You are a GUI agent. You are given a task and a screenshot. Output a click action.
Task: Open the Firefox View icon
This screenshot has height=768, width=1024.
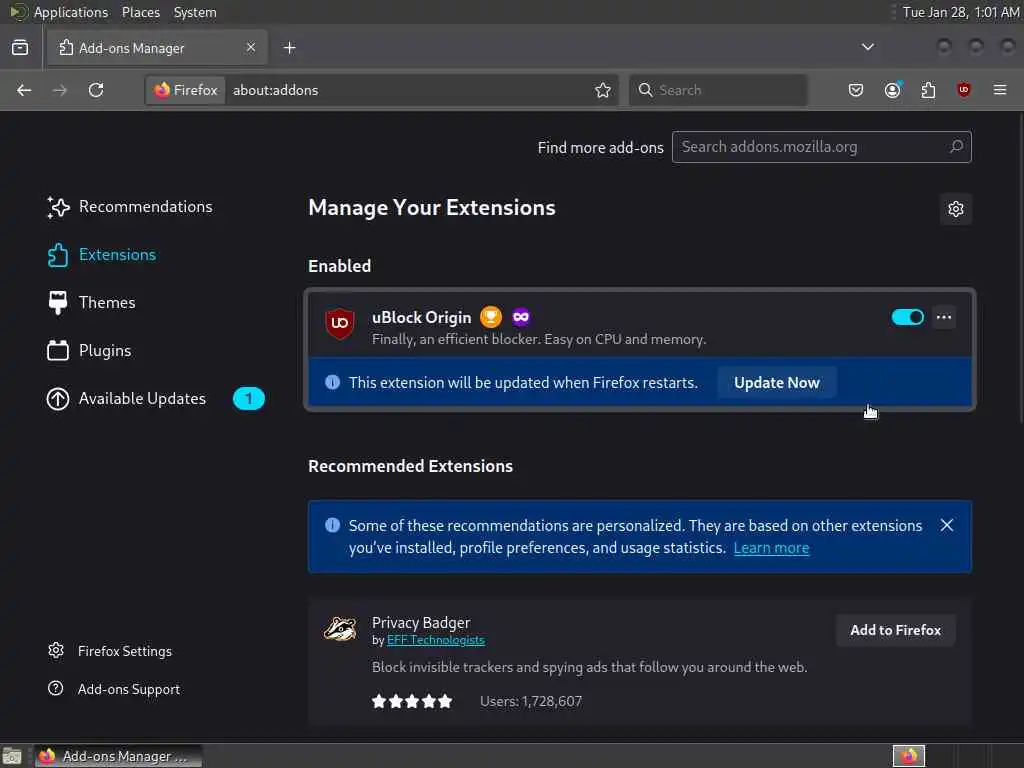pos(20,48)
